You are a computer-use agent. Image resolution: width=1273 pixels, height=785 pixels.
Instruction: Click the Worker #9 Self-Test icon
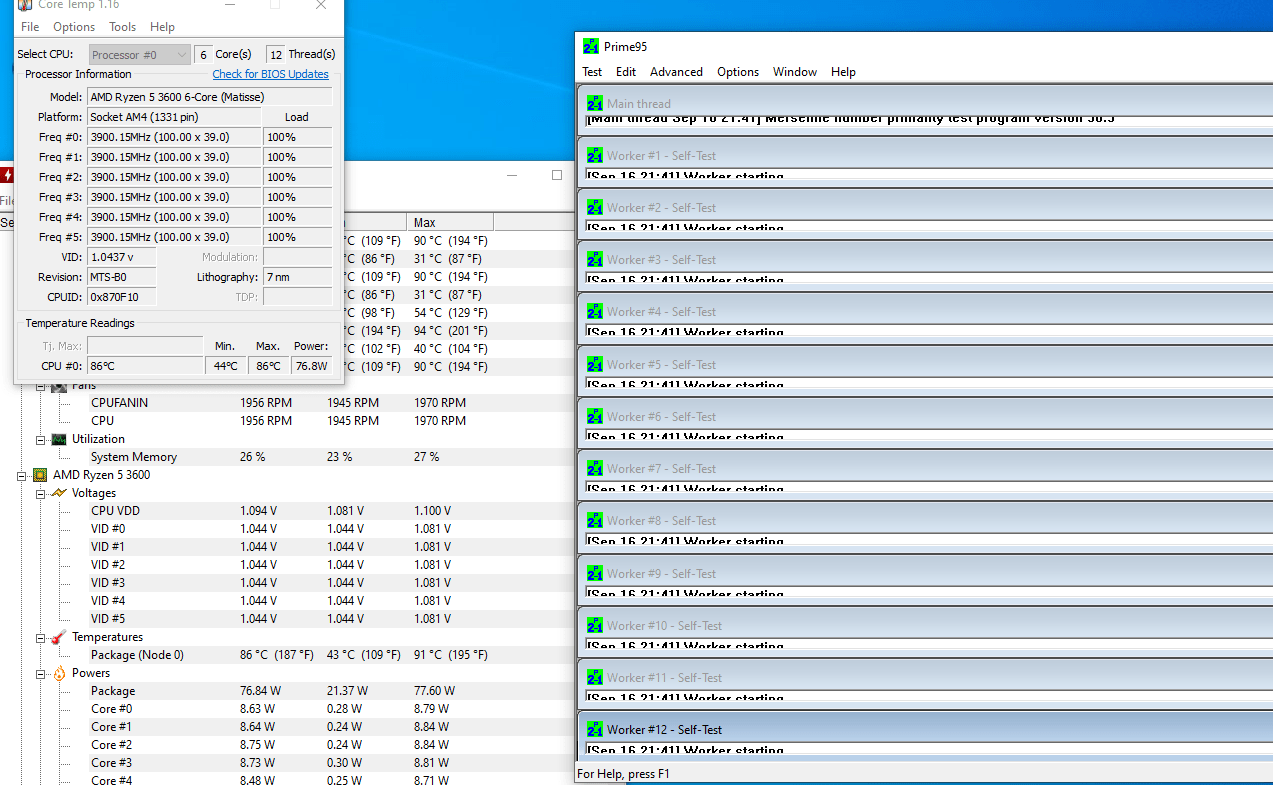click(x=595, y=573)
